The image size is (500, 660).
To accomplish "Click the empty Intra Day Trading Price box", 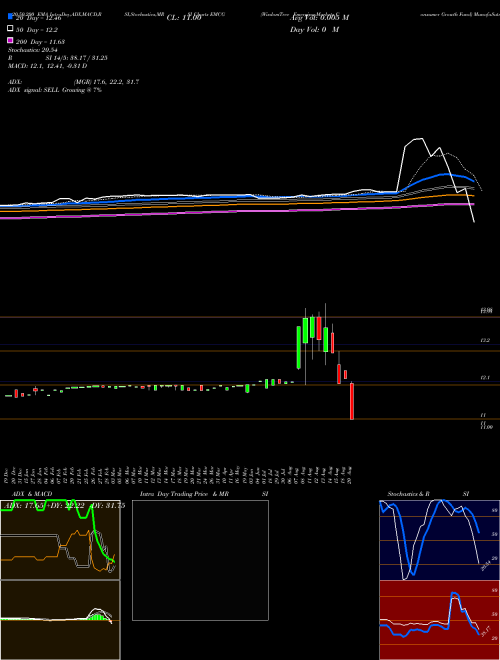I will point(200,560).
